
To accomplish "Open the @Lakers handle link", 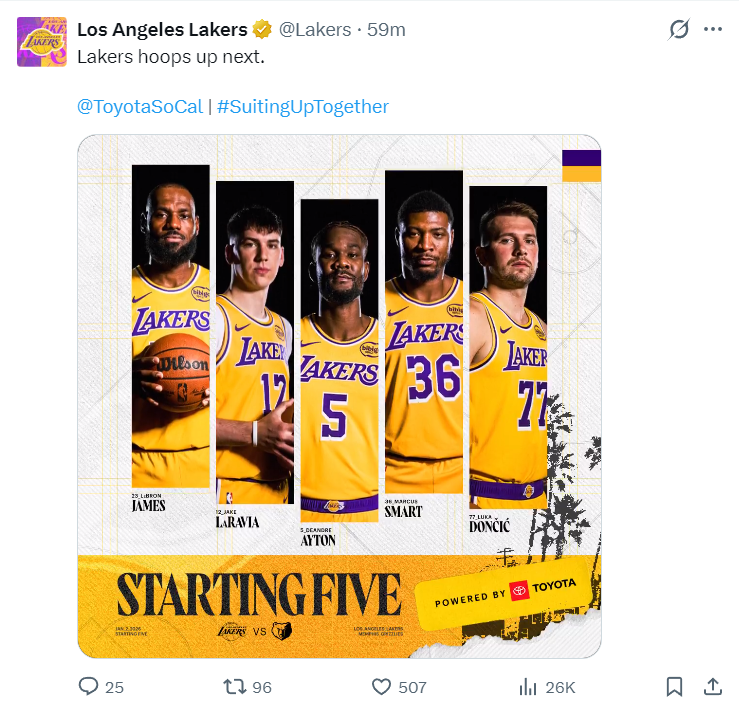I will [315, 29].
